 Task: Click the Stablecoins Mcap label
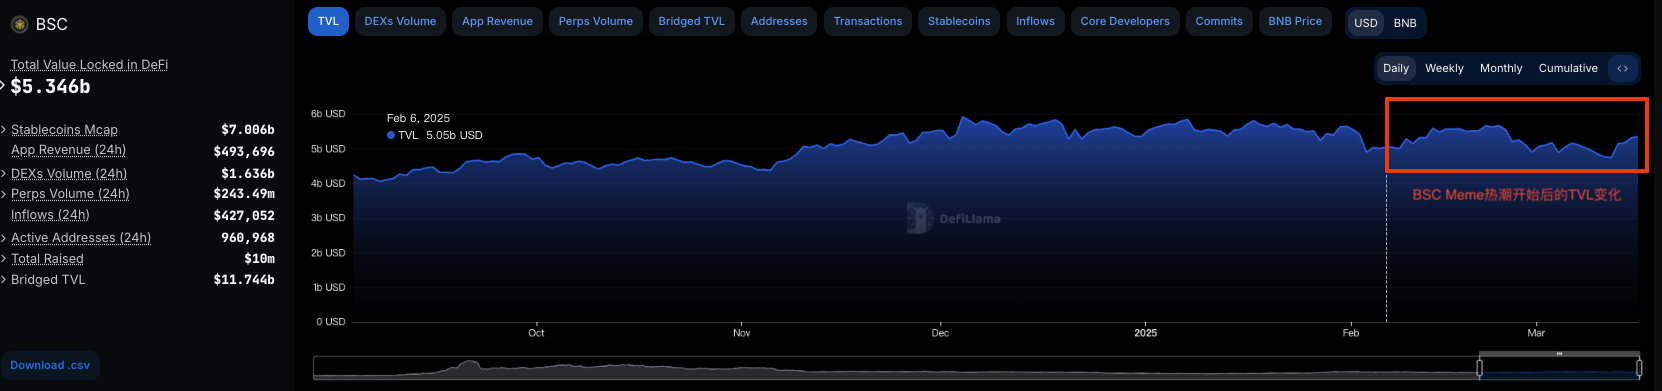point(64,130)
